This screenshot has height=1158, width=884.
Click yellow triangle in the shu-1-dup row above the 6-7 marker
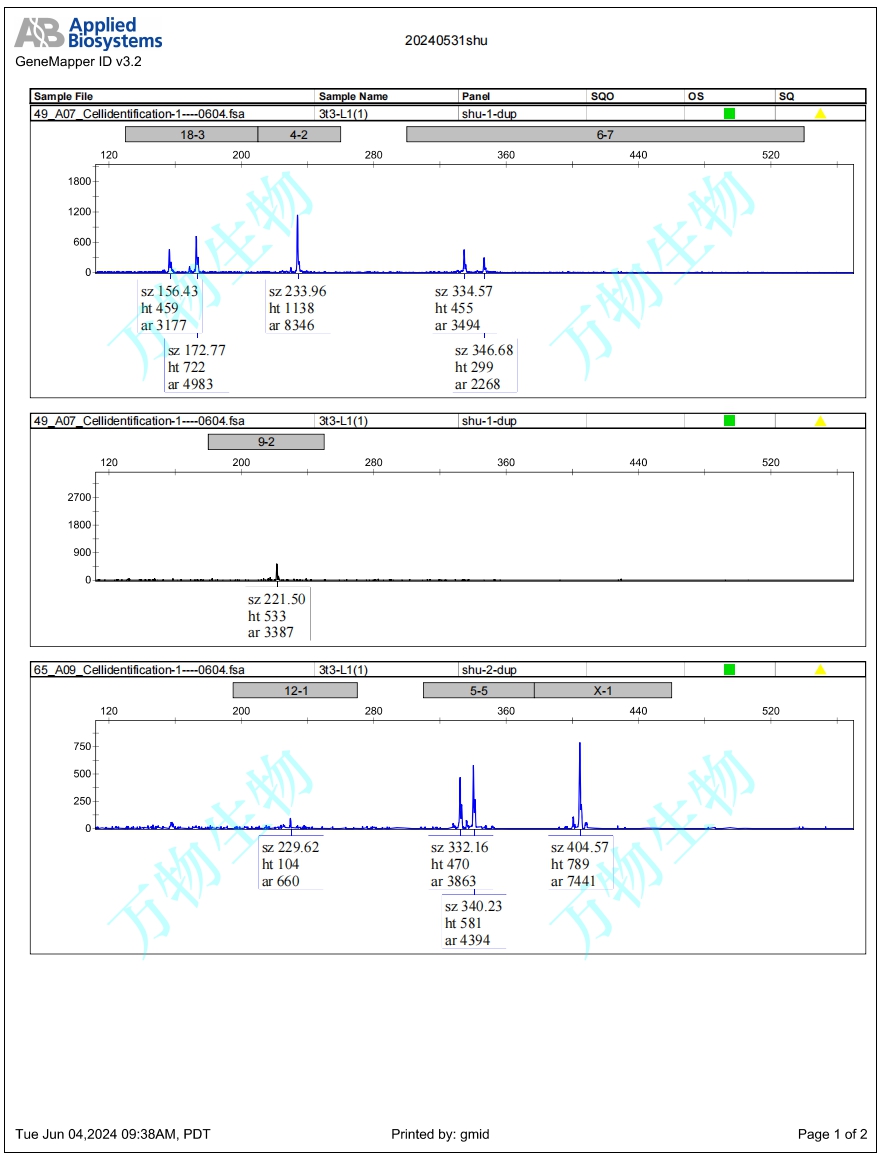click(820, 114)
